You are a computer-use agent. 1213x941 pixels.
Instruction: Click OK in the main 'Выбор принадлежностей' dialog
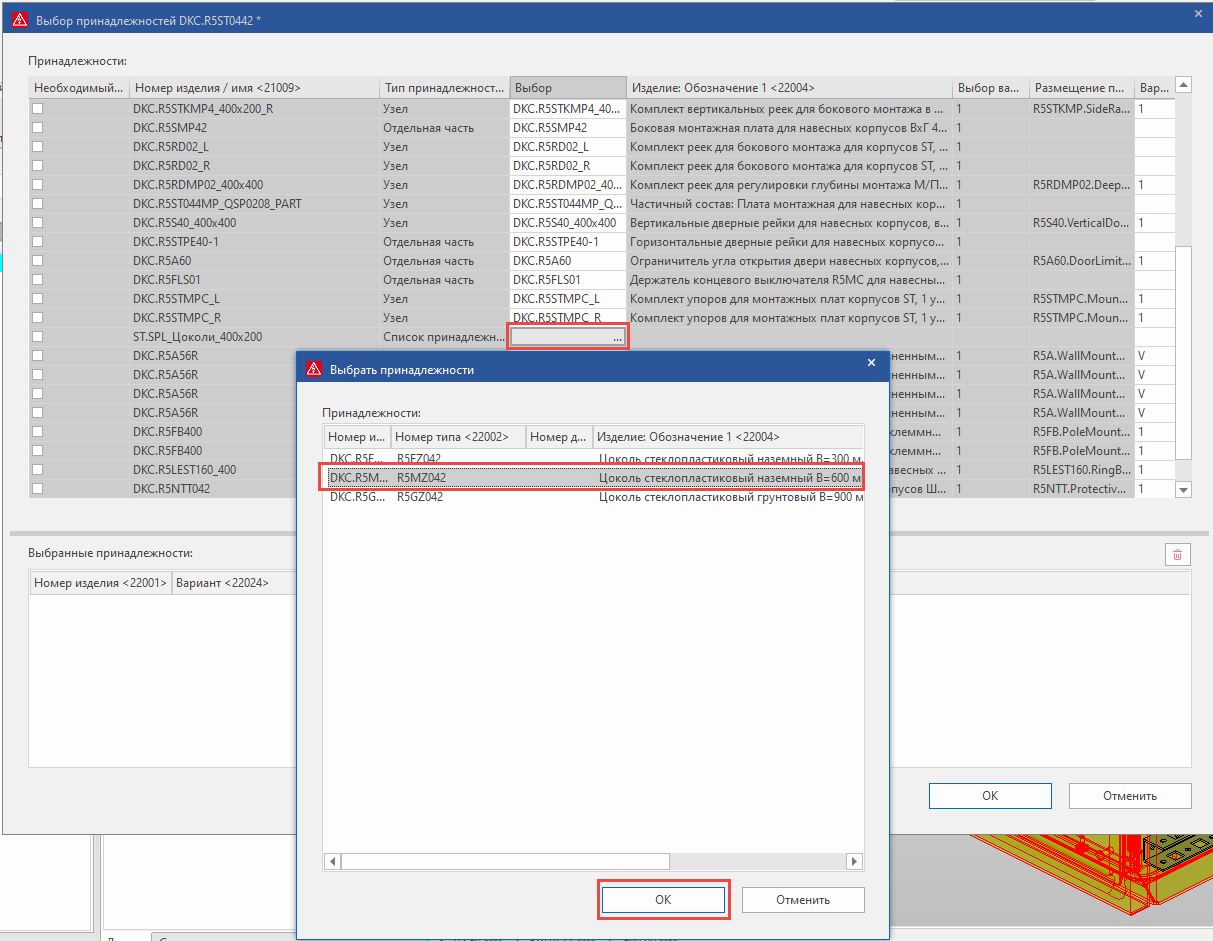(990, 796)
